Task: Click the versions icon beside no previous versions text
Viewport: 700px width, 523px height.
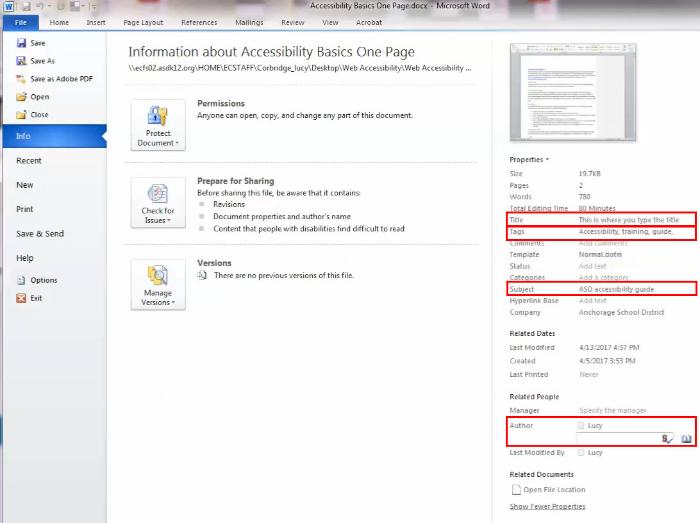Action: click(202, 275)
